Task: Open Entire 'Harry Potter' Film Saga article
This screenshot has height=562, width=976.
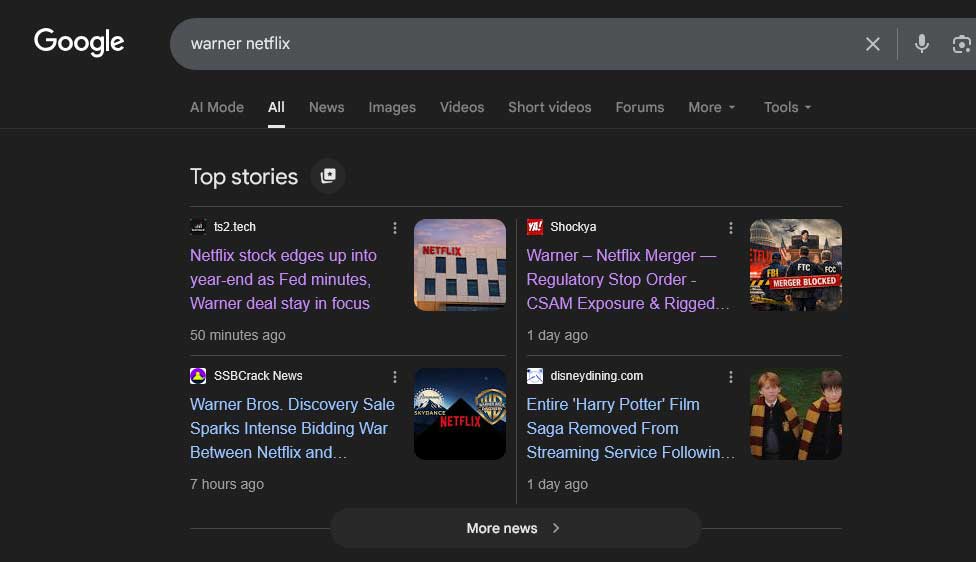Action: (631, 428)
